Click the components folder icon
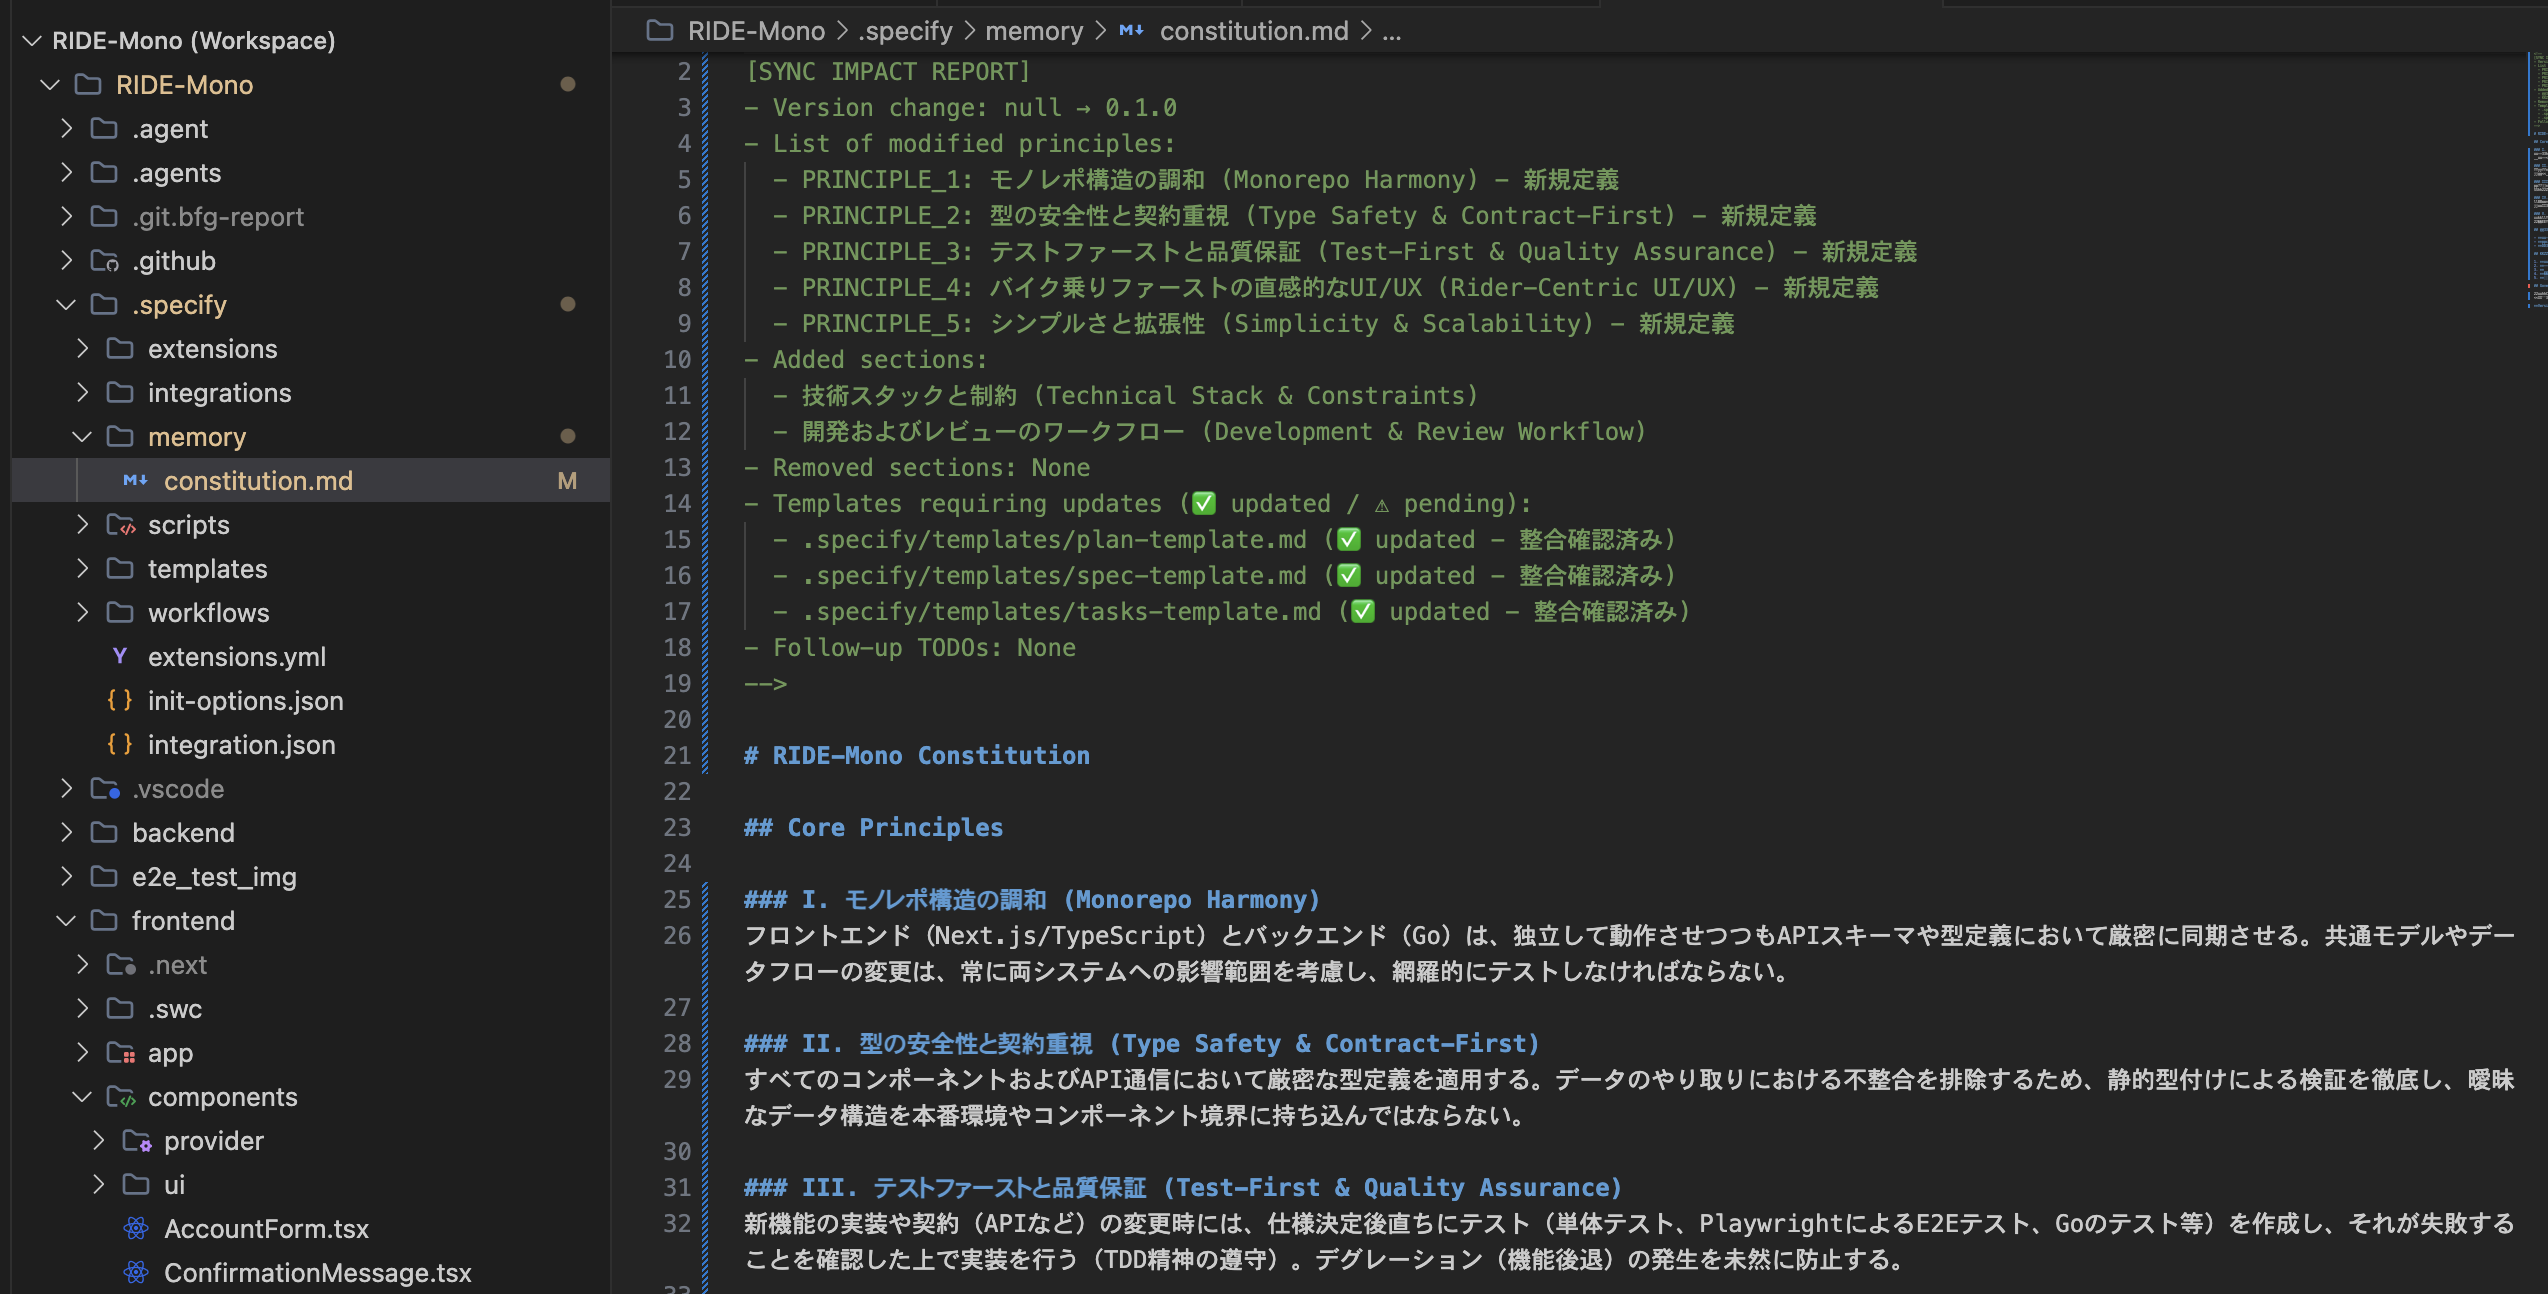The image size is (2548, 1294). 120,1096
